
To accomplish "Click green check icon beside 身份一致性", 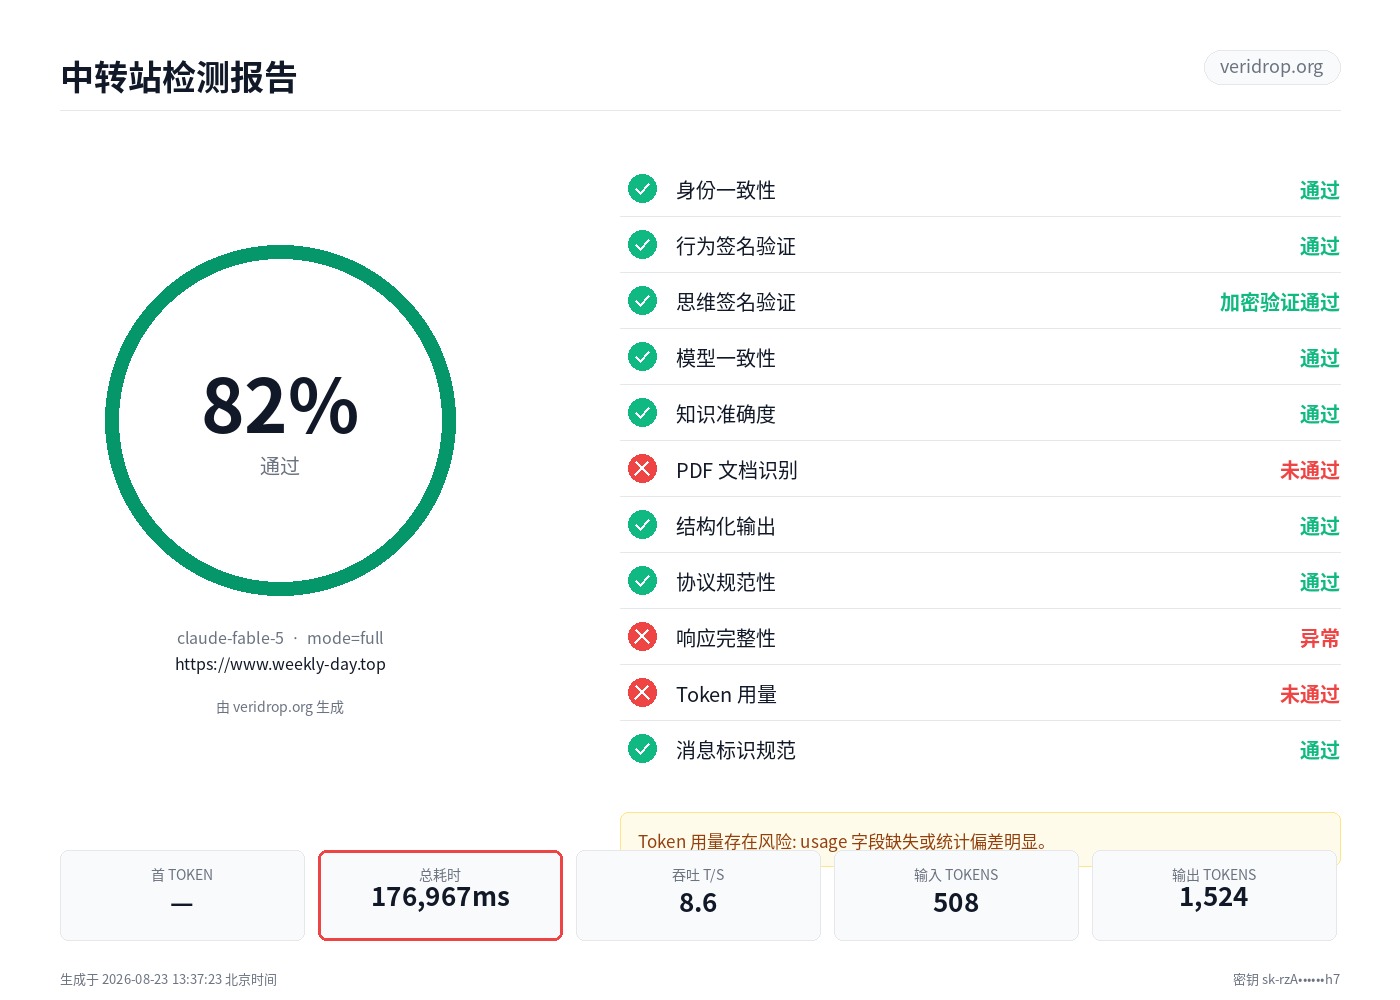I will click(642, 189).
